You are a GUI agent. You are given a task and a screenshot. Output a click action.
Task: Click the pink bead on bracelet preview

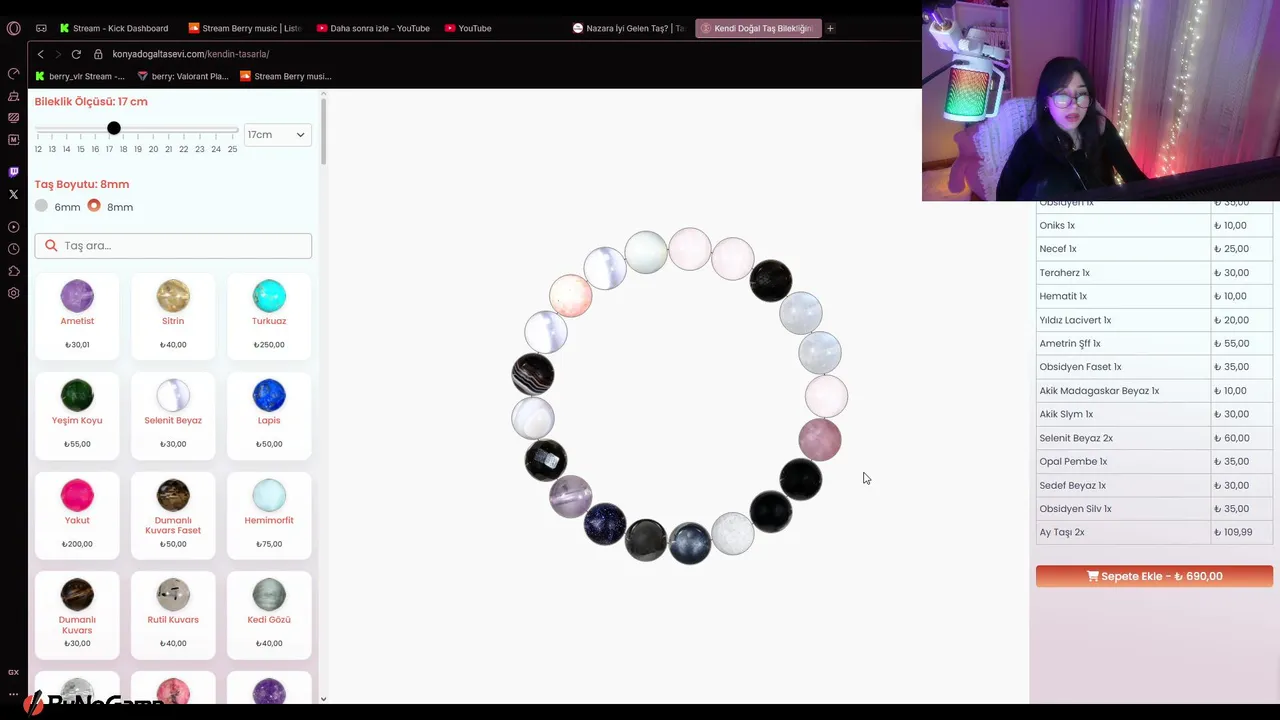820,440
